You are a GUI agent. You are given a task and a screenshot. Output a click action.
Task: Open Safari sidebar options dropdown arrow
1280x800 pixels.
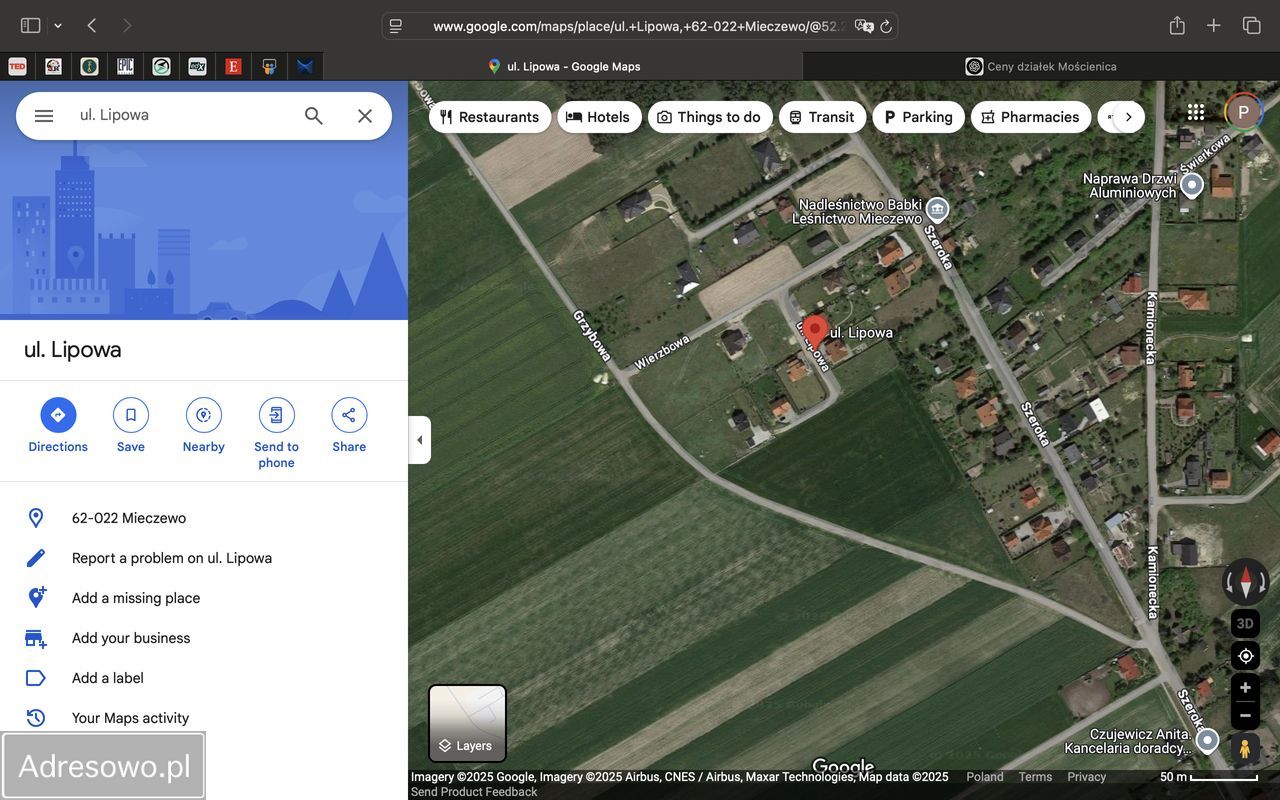coord(58,26)
